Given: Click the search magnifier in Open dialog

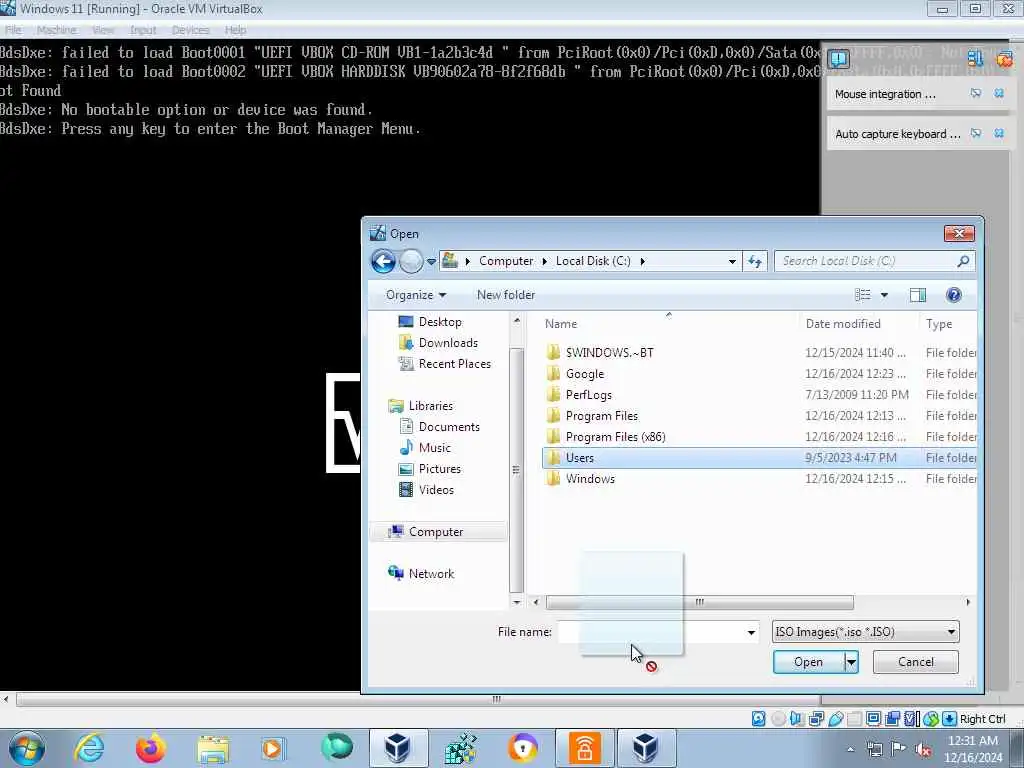Looking at the screenshot, I should (x=963, y=261).
